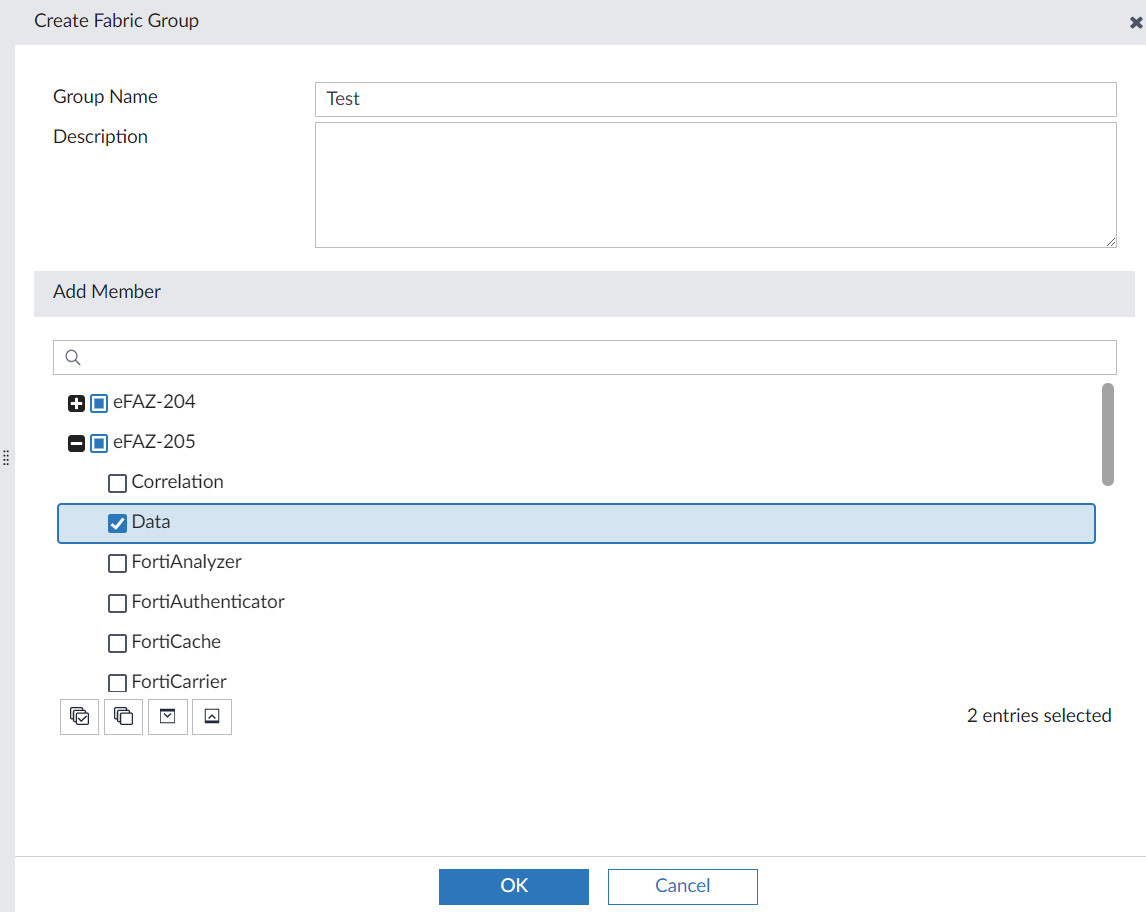Toggle the FortiAuthenticator checkbox
The image size is (1146, 912).
click(x=117, y=602)
